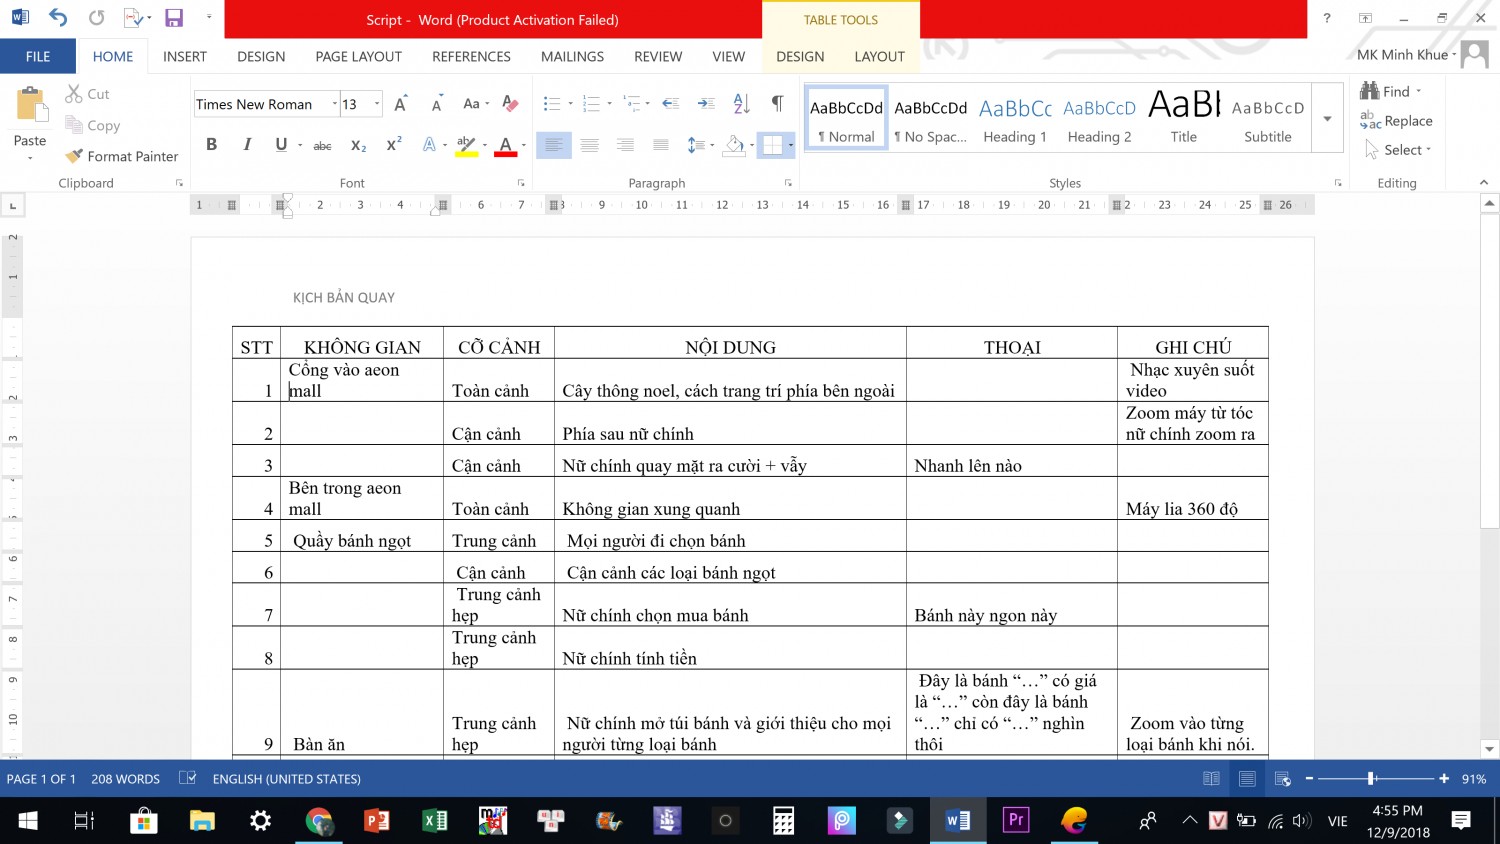Open the Find dropdown arrow
The width and height of the screenshot is (1500, 844).
1418,92
